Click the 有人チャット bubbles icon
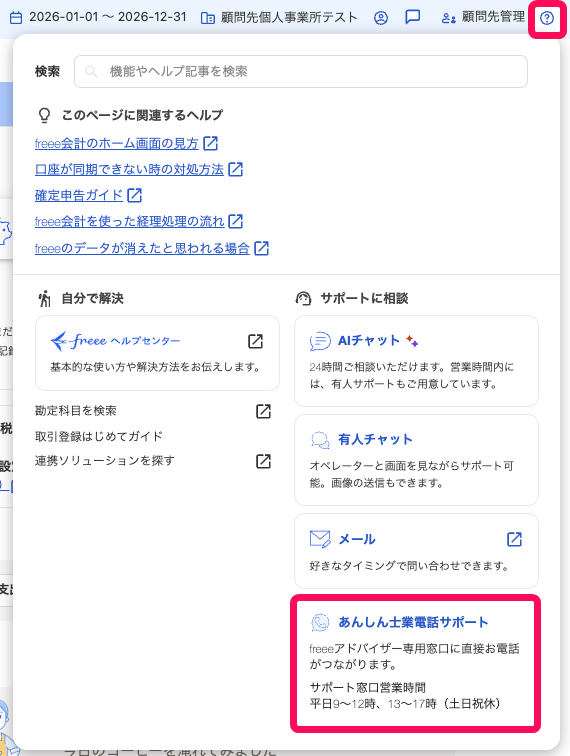 click(320, 440)
